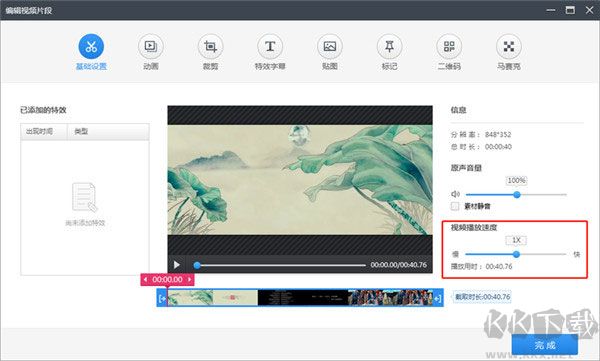Click the 视频播放速度 speed slider handle
Viewport: 600px width, 361px height.
tap(516, 254)
